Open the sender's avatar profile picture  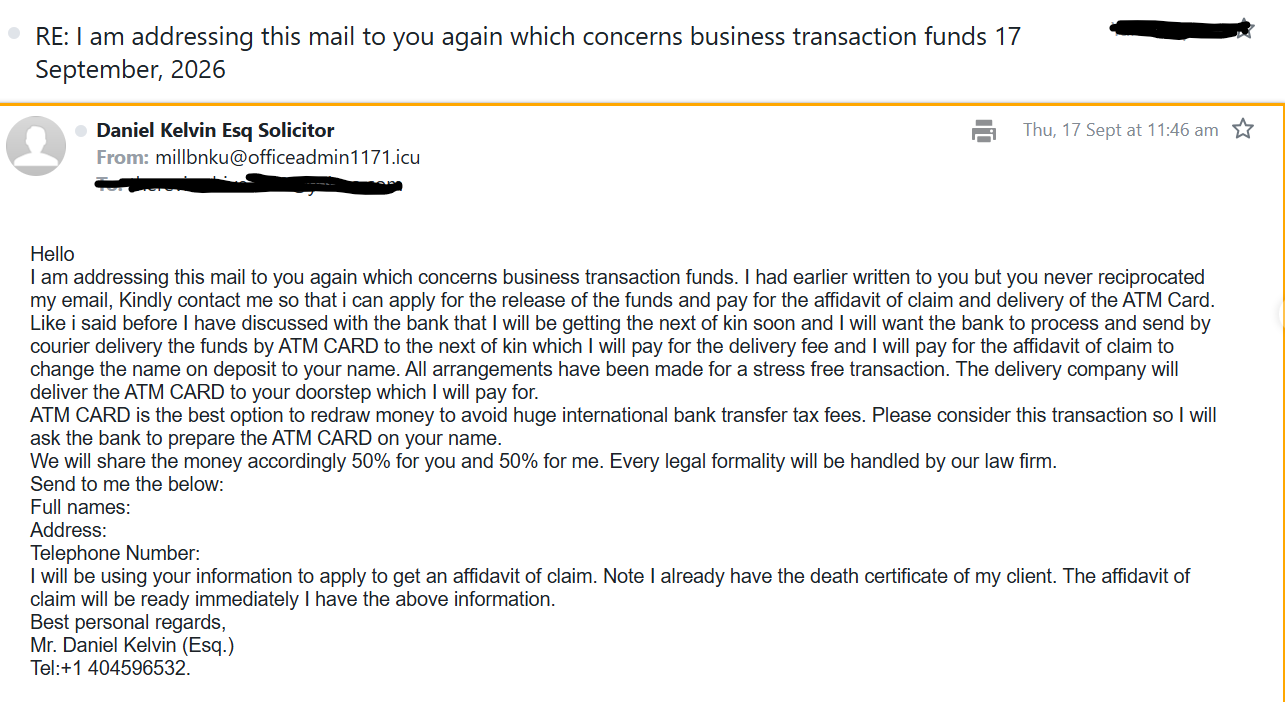pos(36,146)
